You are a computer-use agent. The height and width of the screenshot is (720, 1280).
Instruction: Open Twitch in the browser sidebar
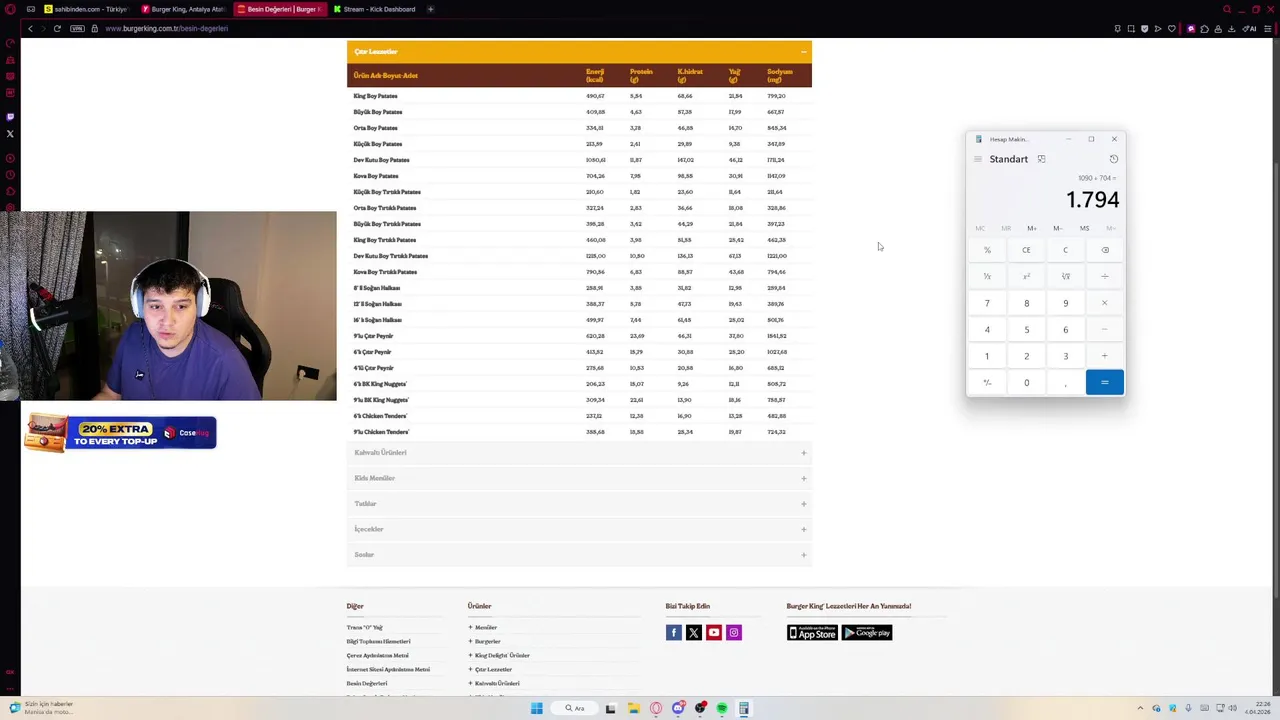pos(10,117)
